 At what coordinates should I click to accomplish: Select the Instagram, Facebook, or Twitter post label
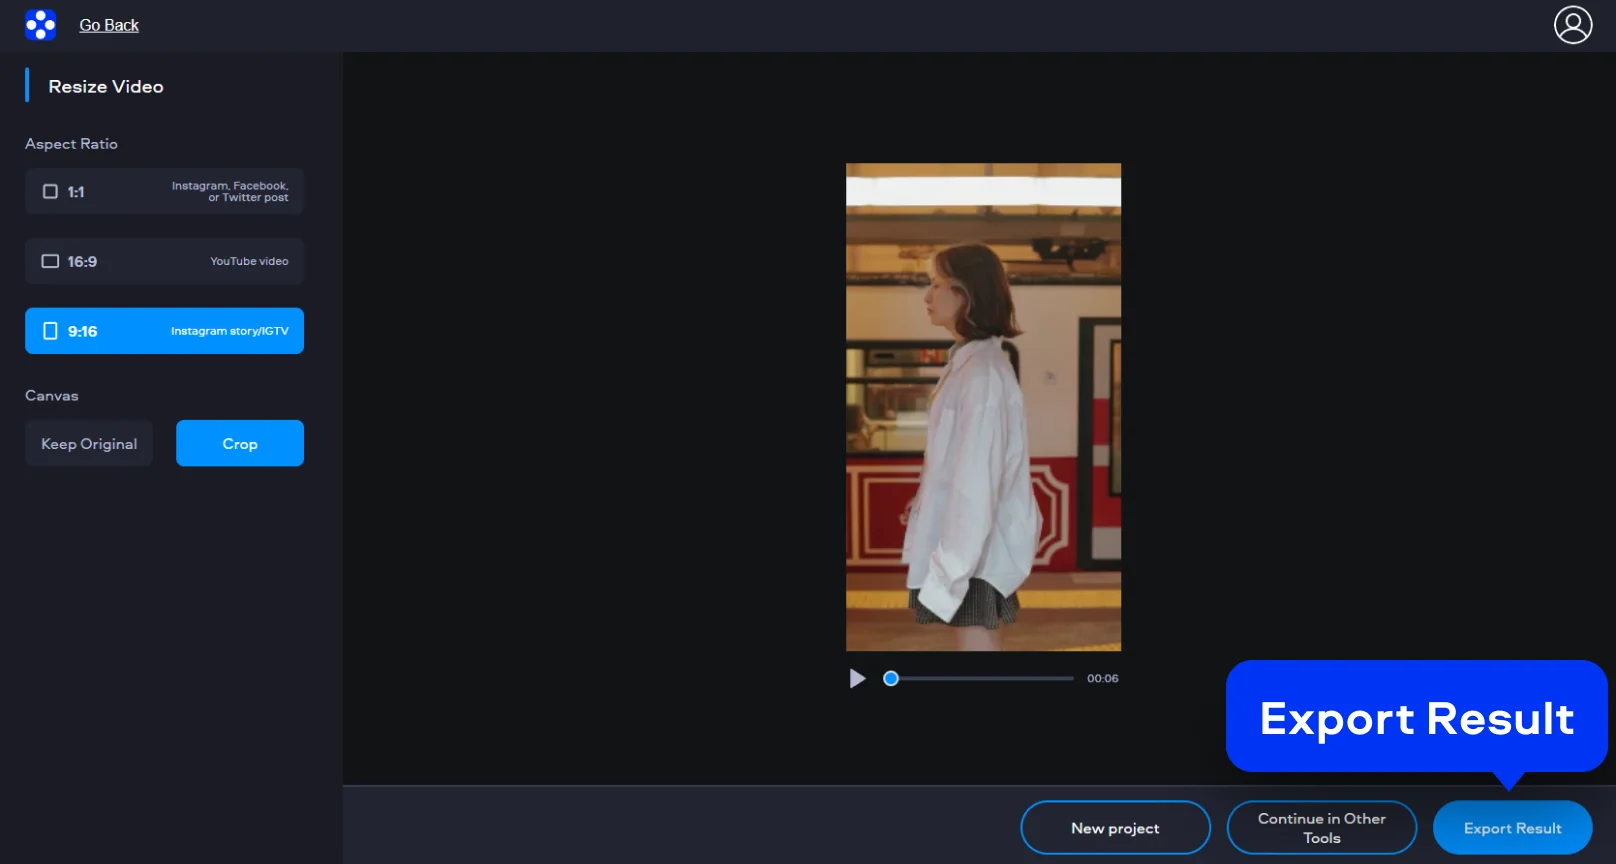point(230,192)
